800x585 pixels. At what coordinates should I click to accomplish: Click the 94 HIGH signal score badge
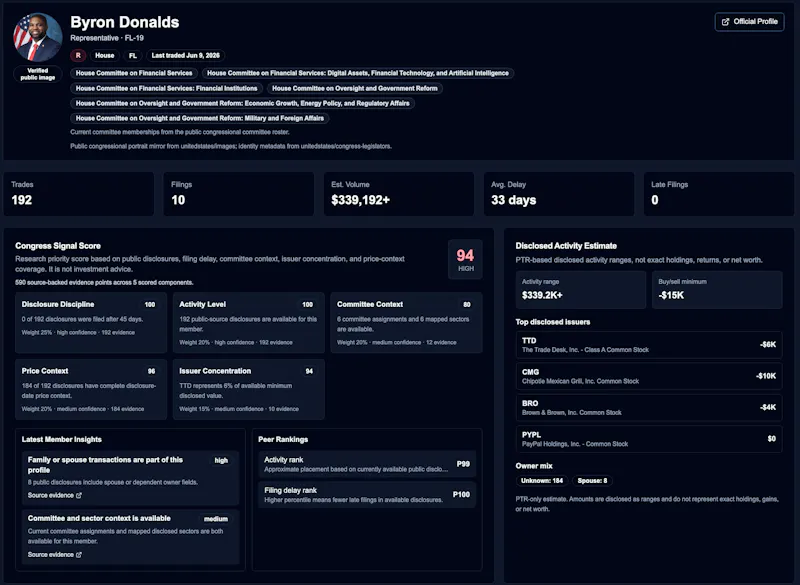(x=465, y=259)
